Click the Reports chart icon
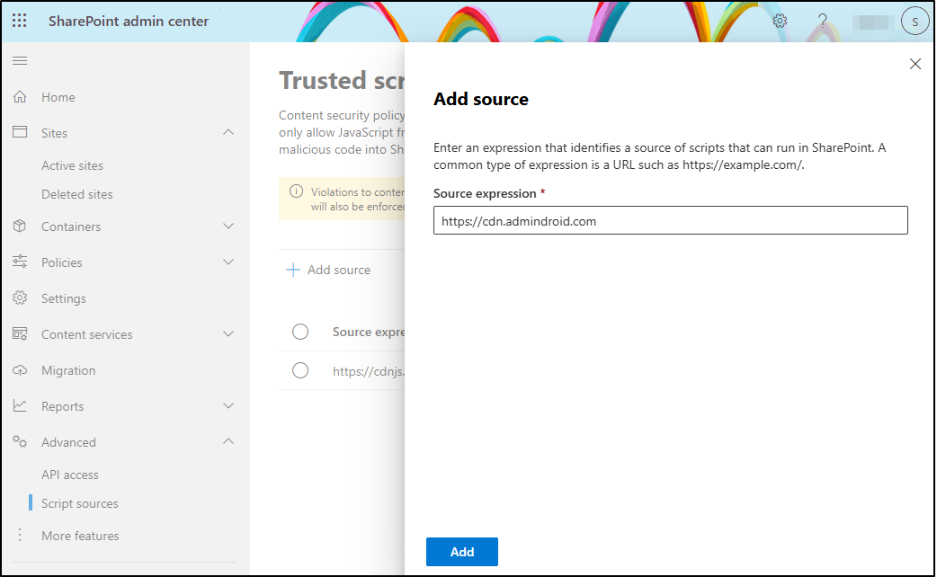Viewport: 936px width, 577px height. click(x=19, y=406)
